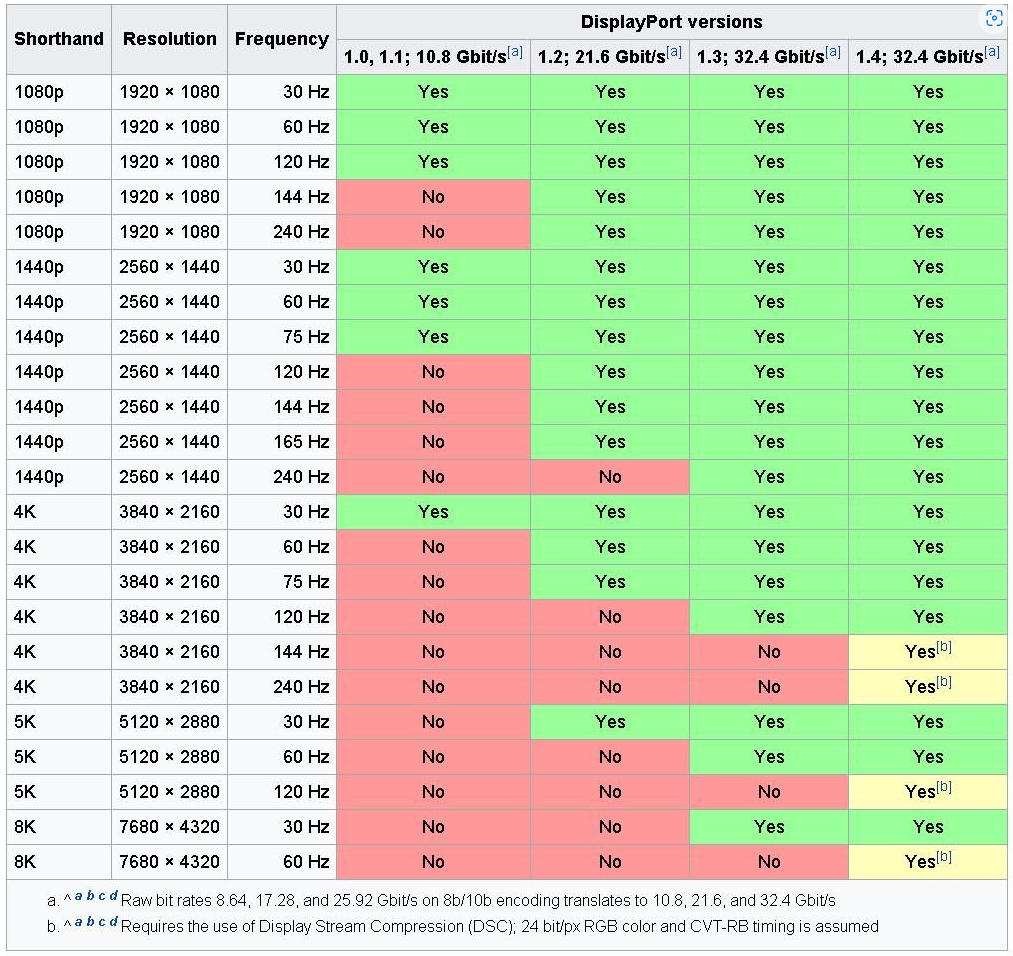
Task: Open footnote [b] in the 4K 144 Hz row
Action: tap(944, 647)
